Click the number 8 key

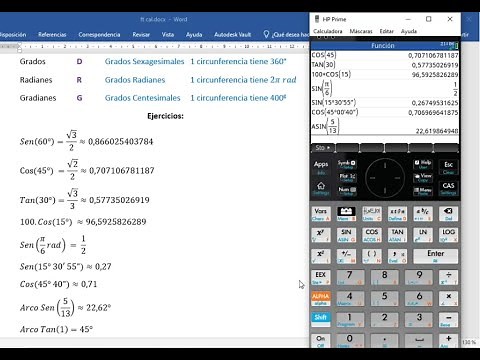384,277
